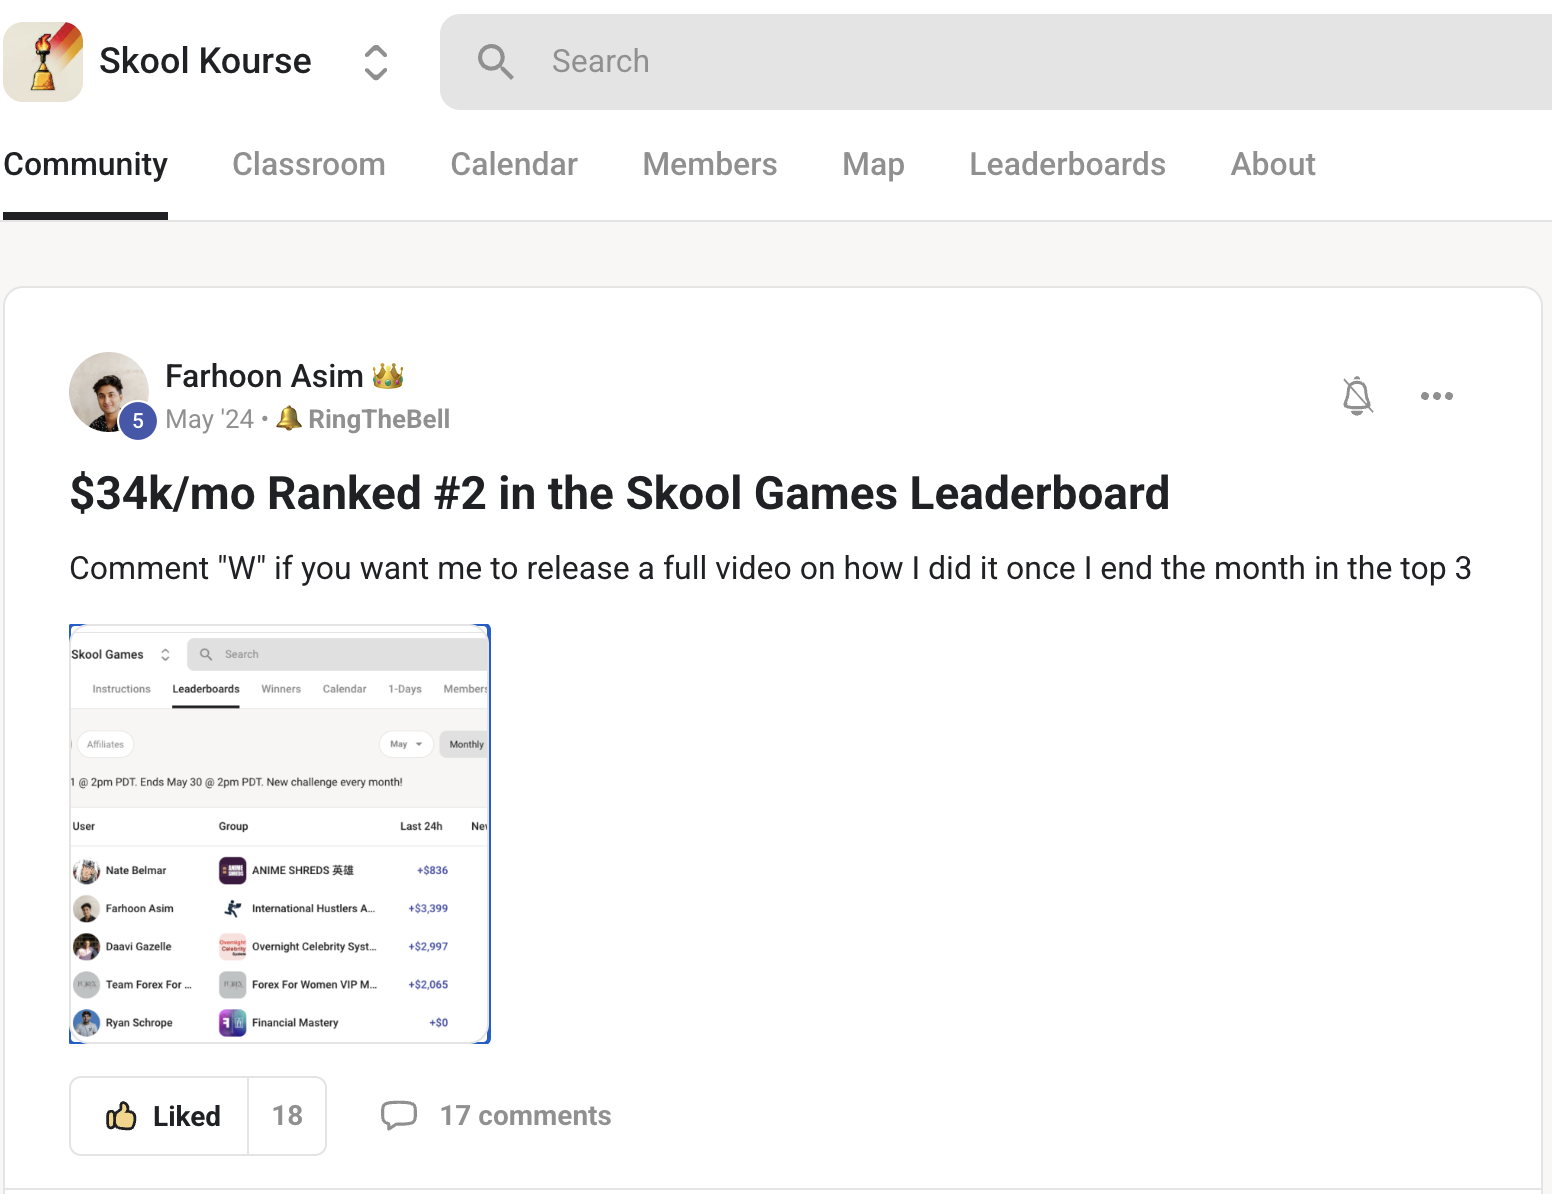Click the post date May '24
Image resolution: width=1552 pixels, height=1194 pixels.
click(210, 419)
